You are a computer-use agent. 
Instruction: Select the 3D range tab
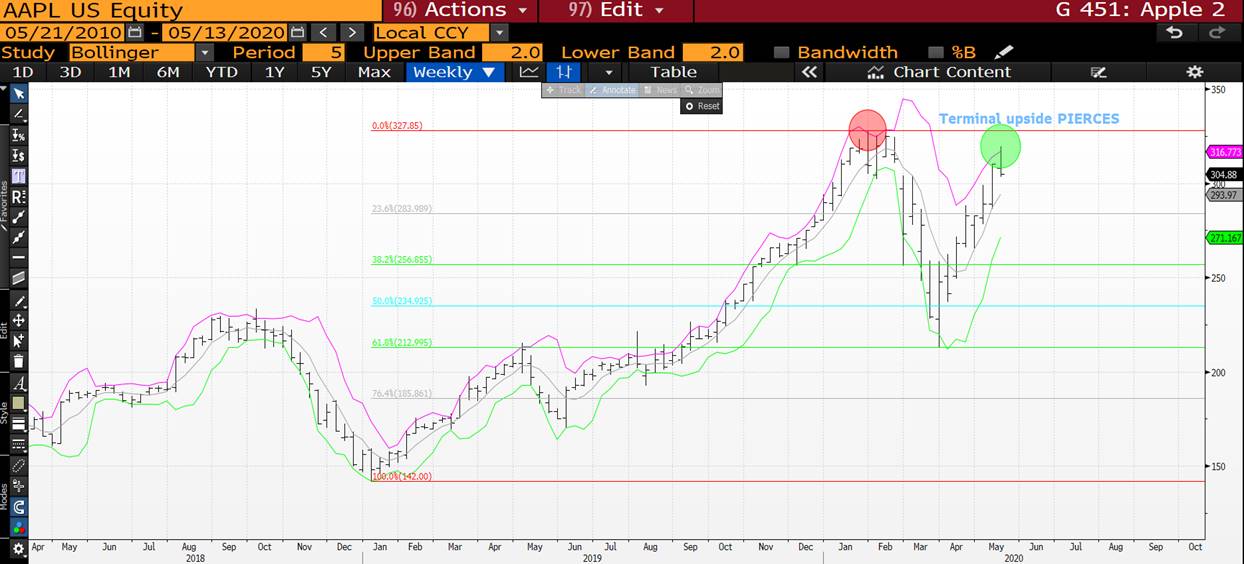pyautogui.click(x=70, y=72)
